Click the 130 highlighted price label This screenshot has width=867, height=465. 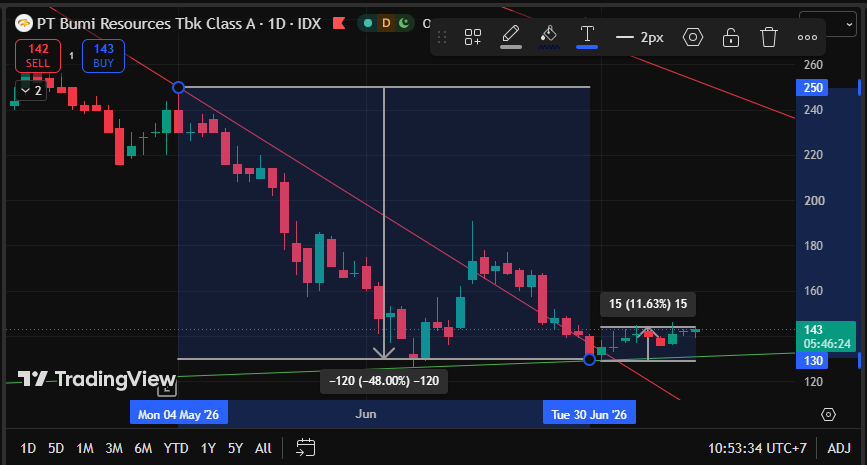(x=812, y=360)
